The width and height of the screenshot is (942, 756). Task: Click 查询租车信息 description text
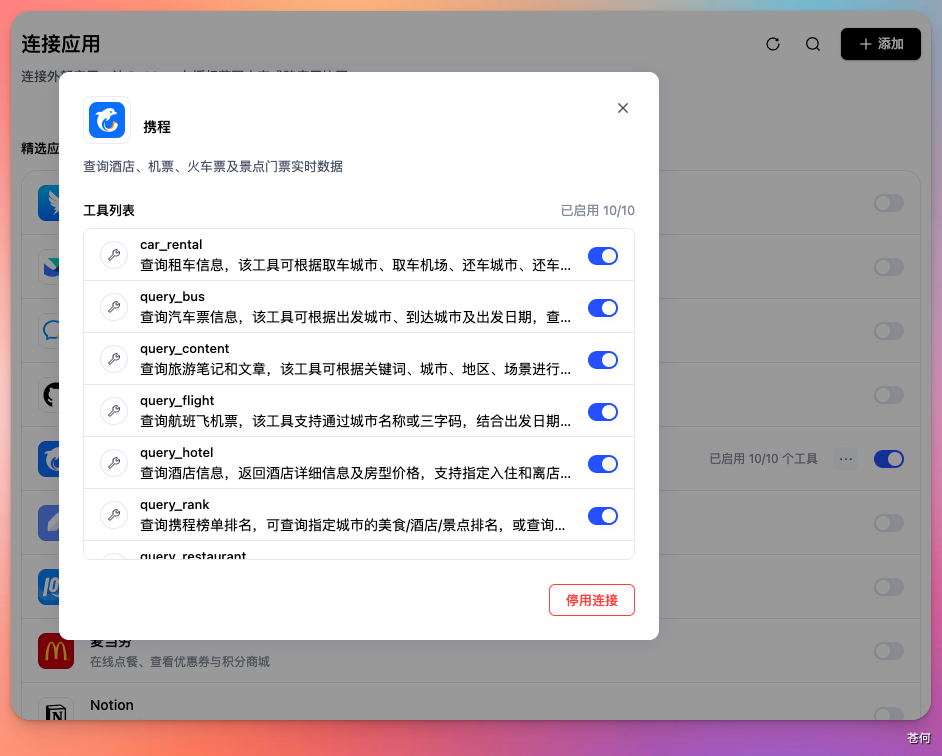[356, 265]
